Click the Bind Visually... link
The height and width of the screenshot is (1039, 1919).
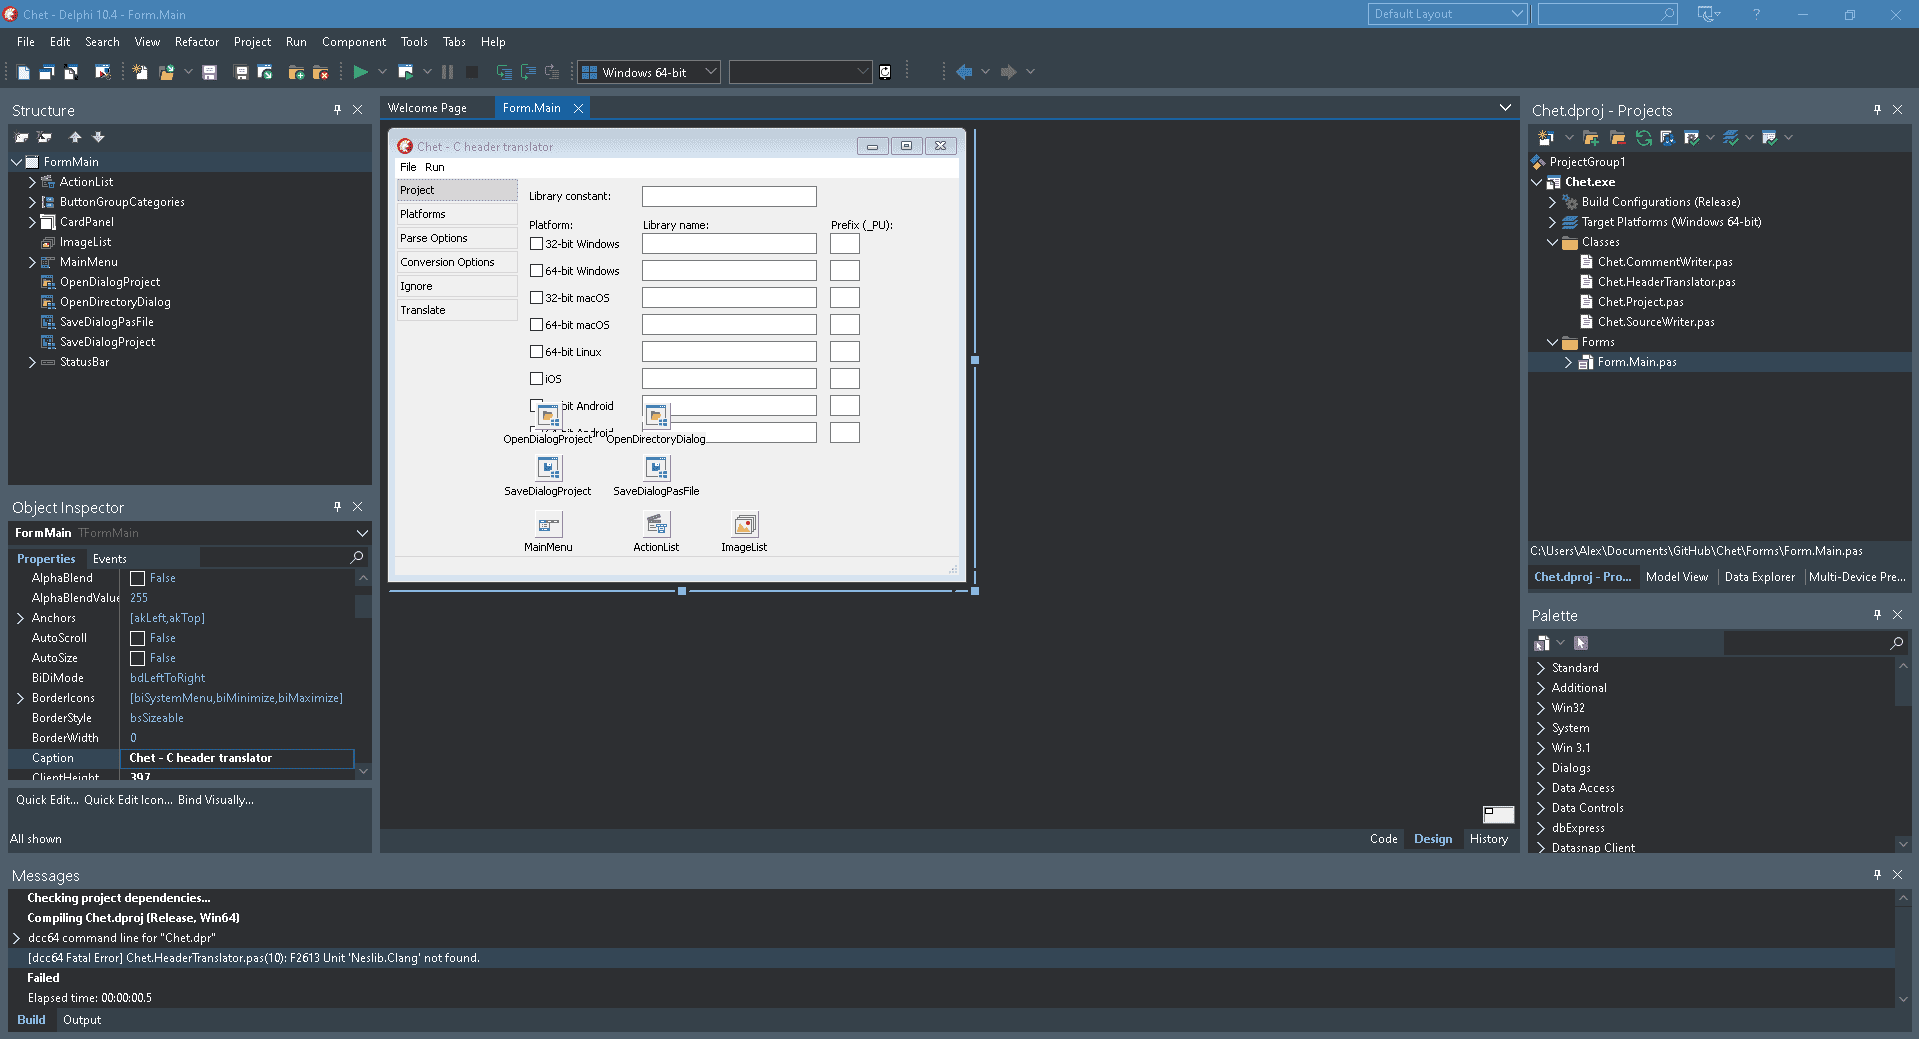pyautogui.click(x=216, y=800)
